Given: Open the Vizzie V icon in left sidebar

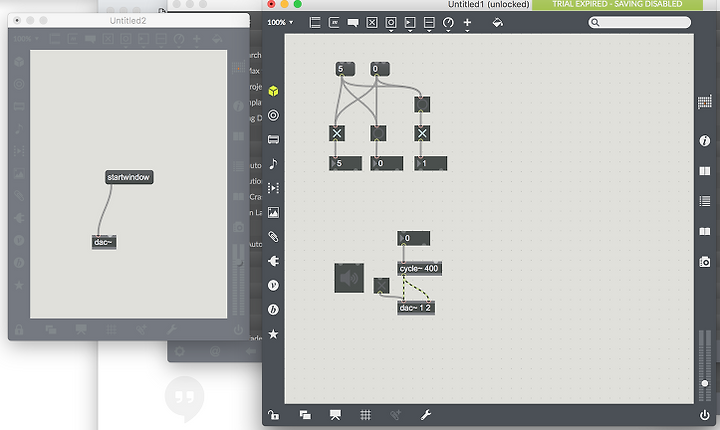Looking at the screenshot, I should click(x=273, y=285).
